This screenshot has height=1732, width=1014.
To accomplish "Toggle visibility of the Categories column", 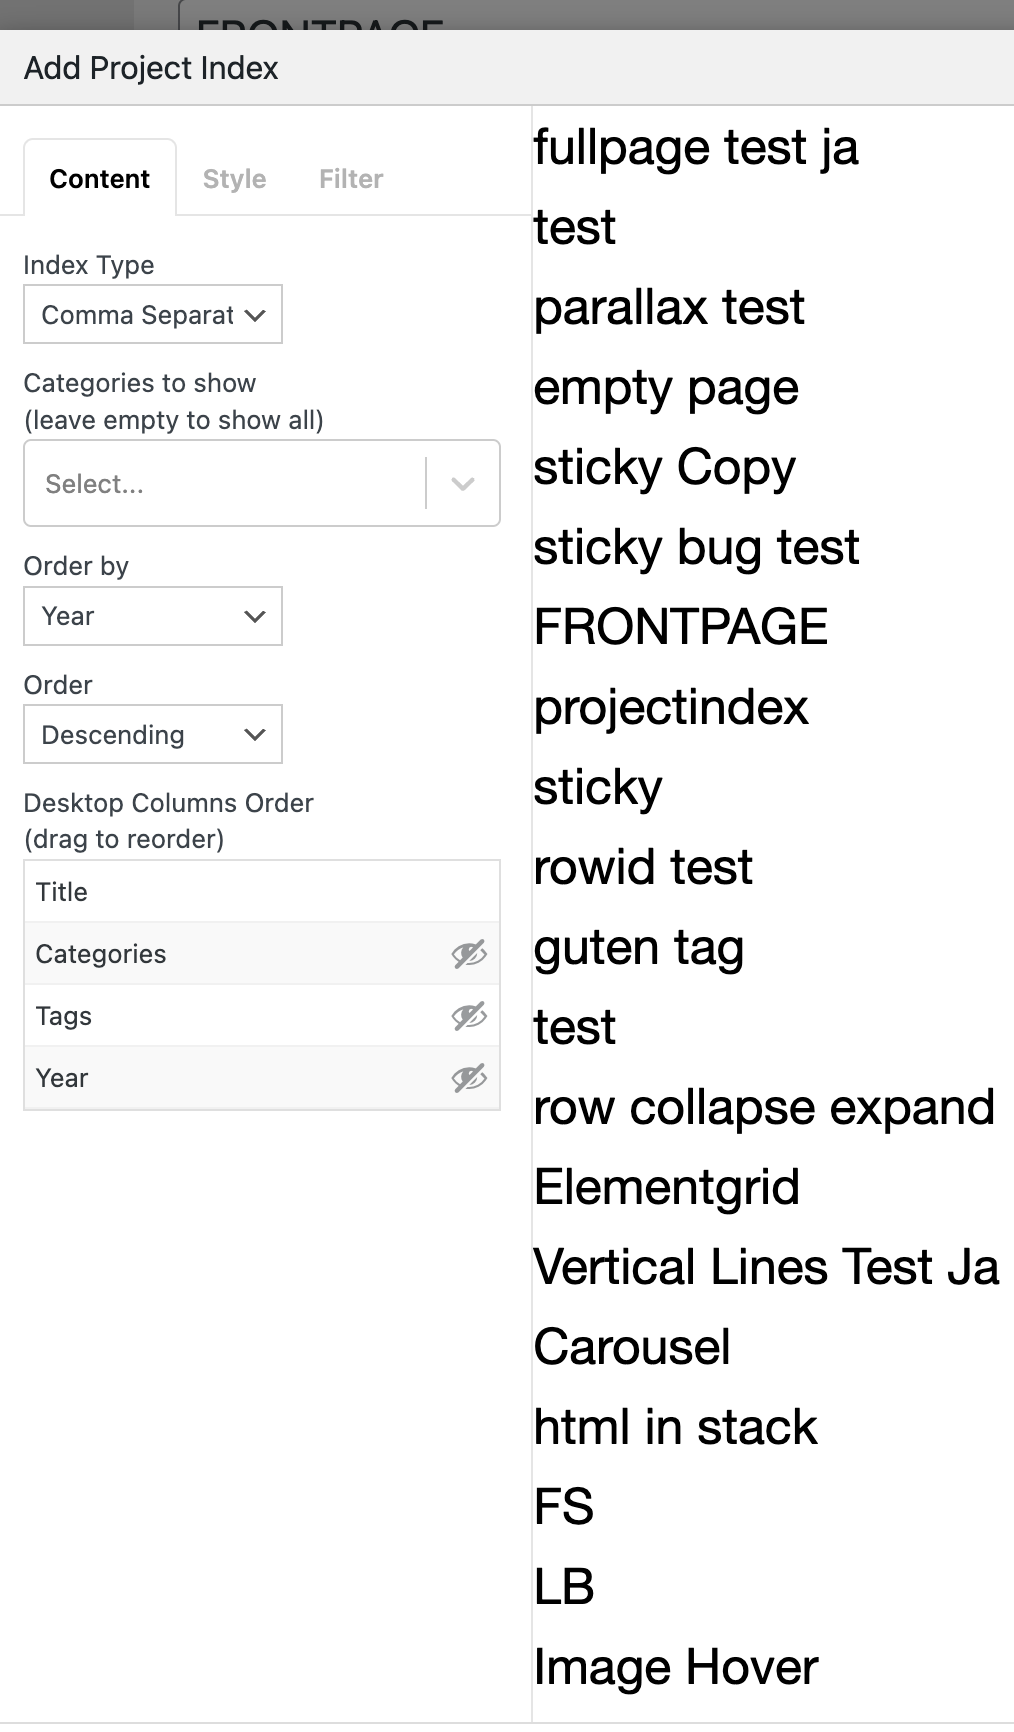I will pos(469,954).
